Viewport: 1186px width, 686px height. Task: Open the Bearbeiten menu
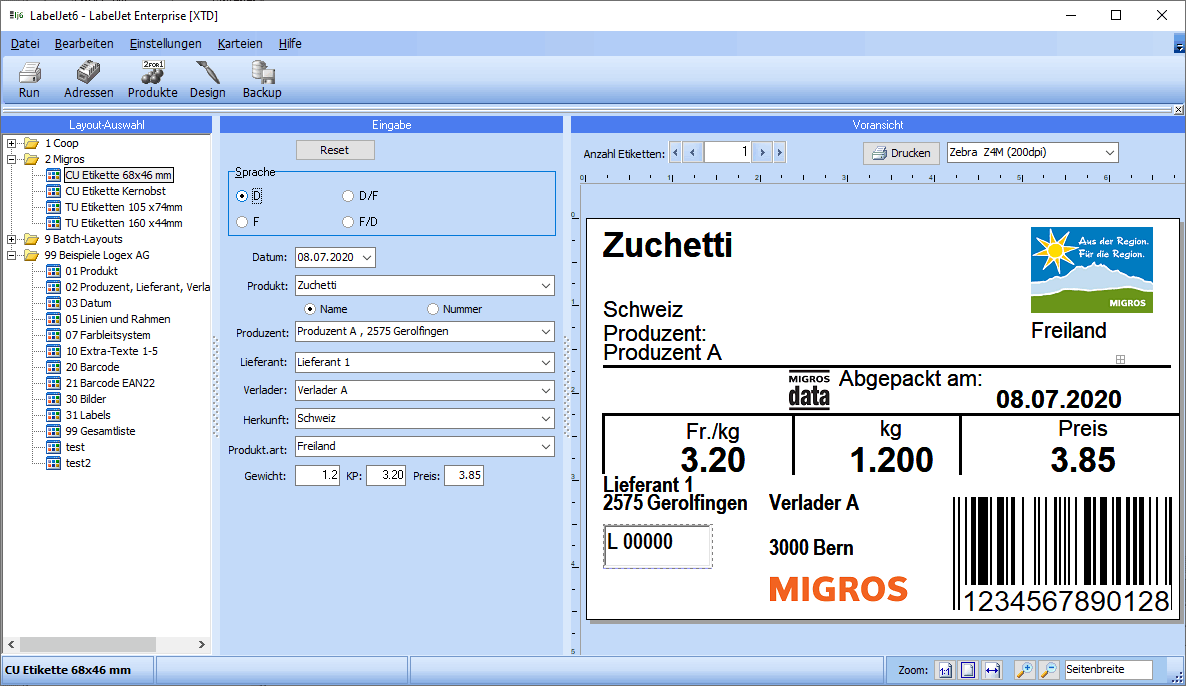(x=84, y=44)
